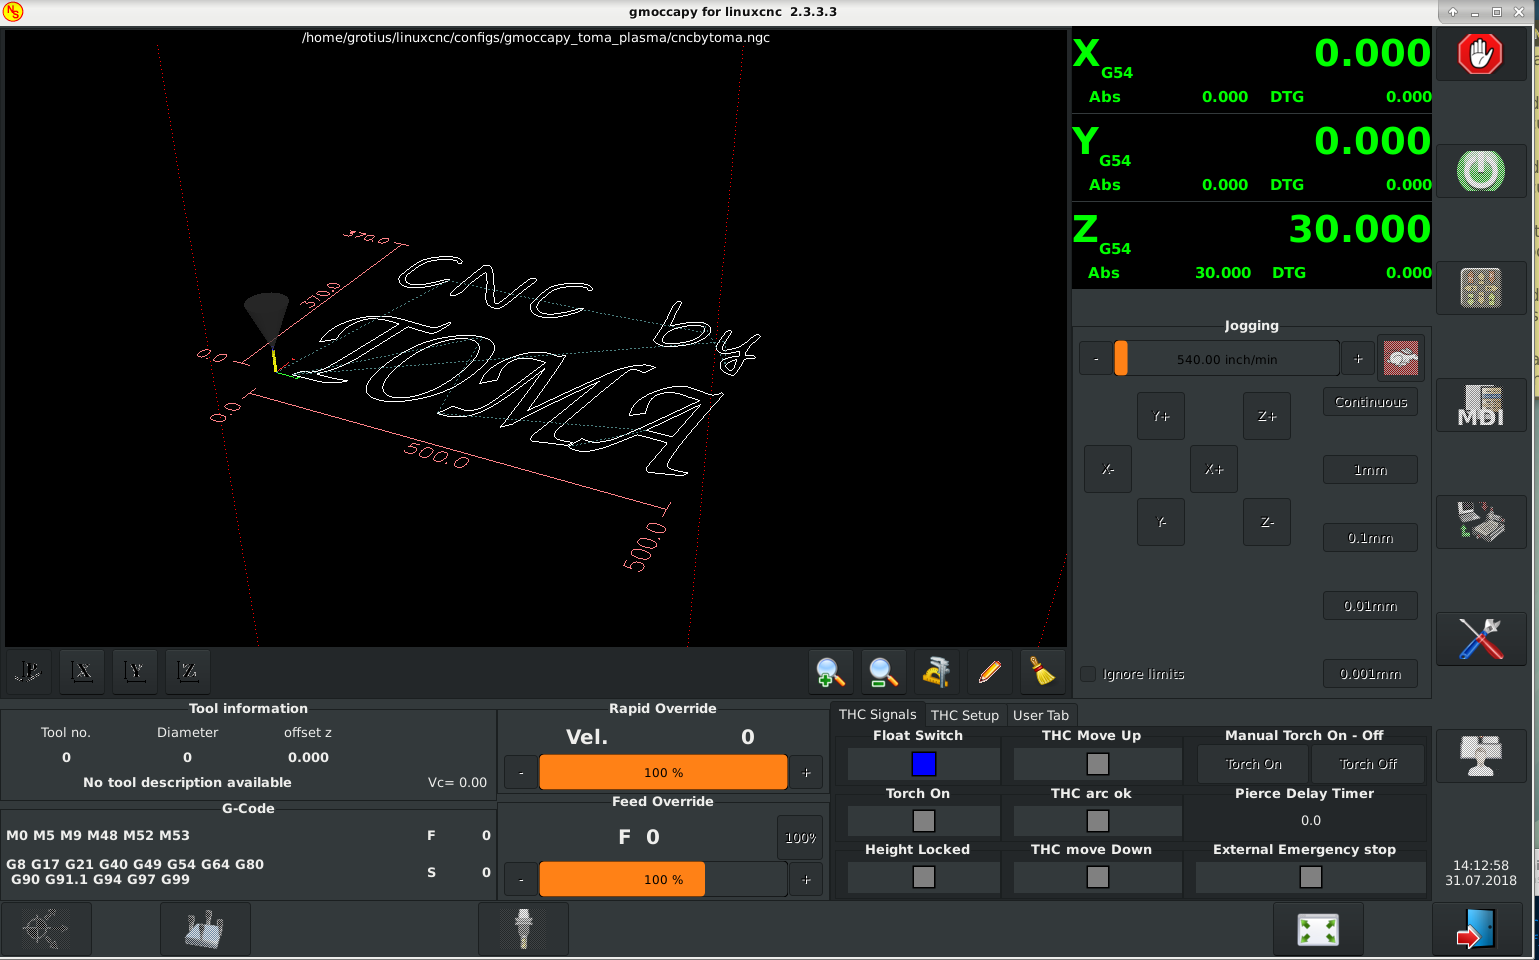1539x960 pixels.
Task: Reset feed override with 100% button
Action: point(800,838)
